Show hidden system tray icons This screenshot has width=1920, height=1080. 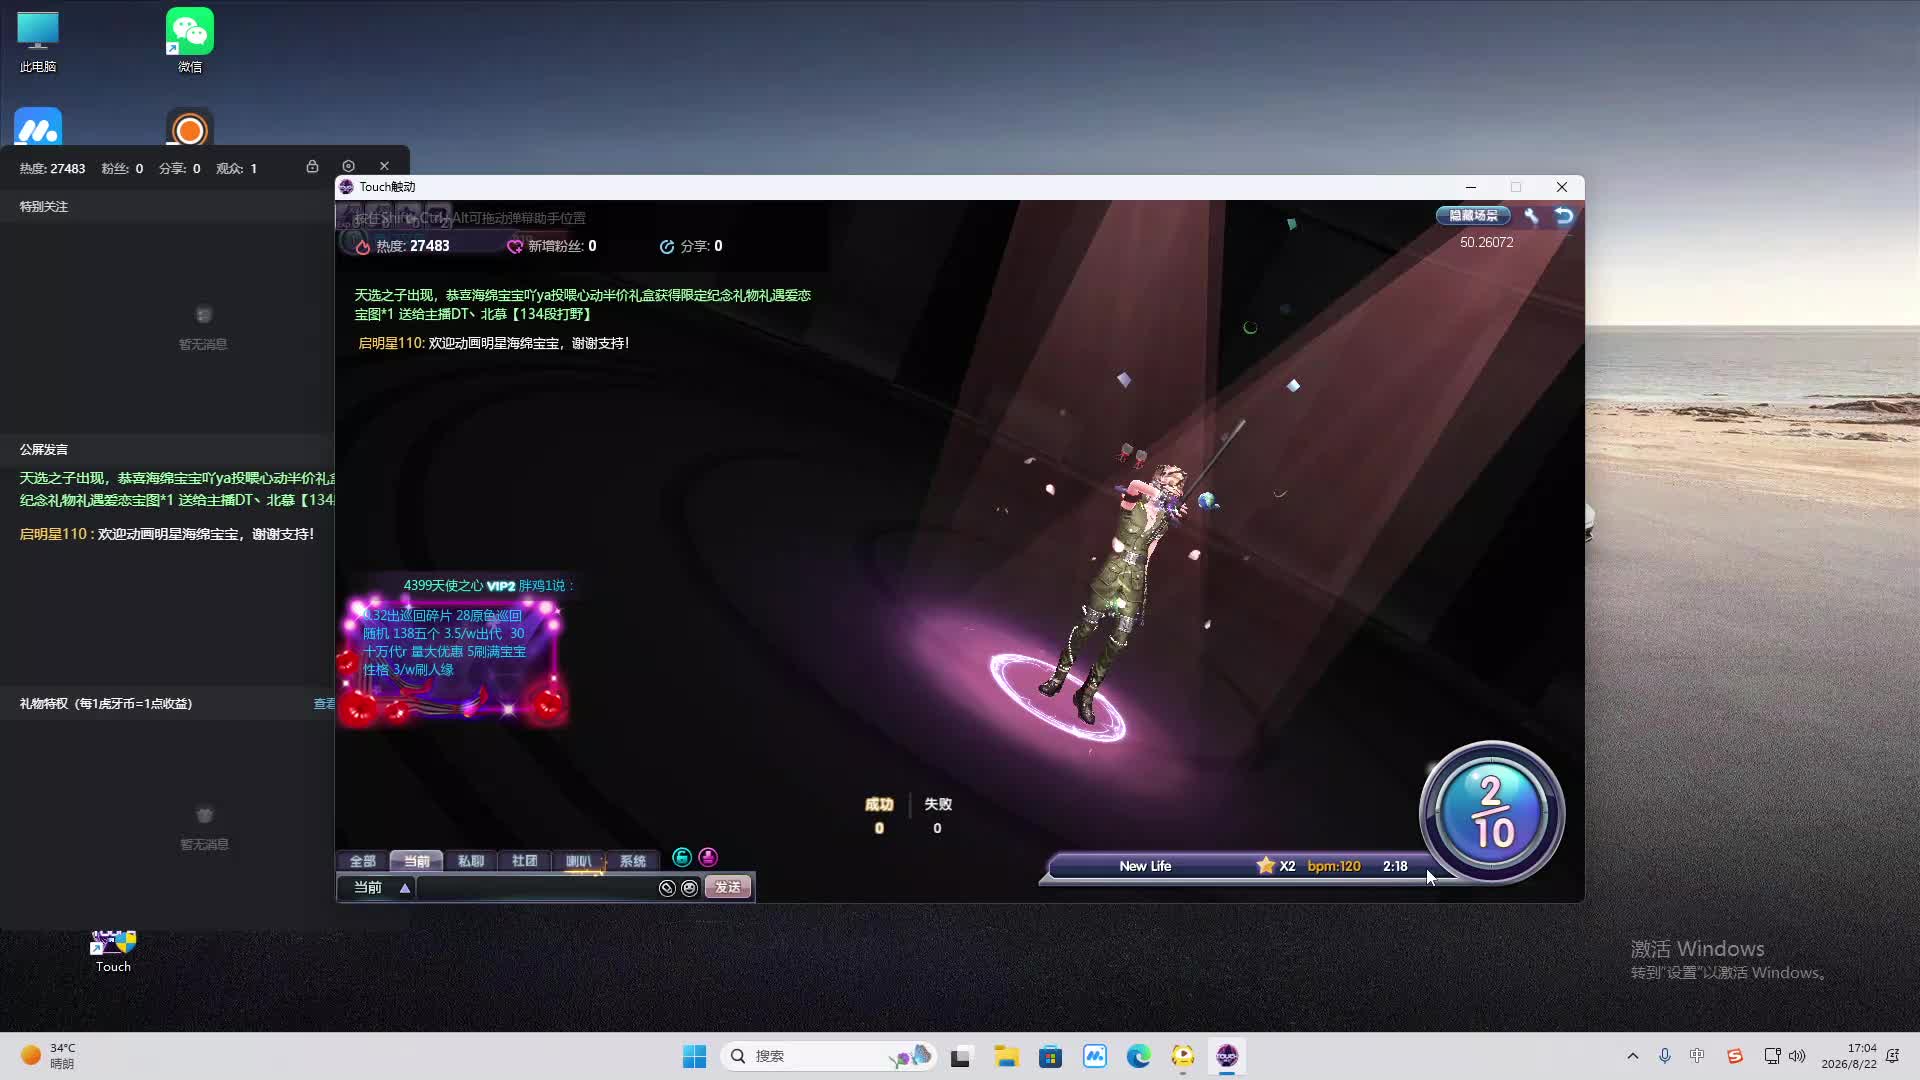click(1633, 1056)
